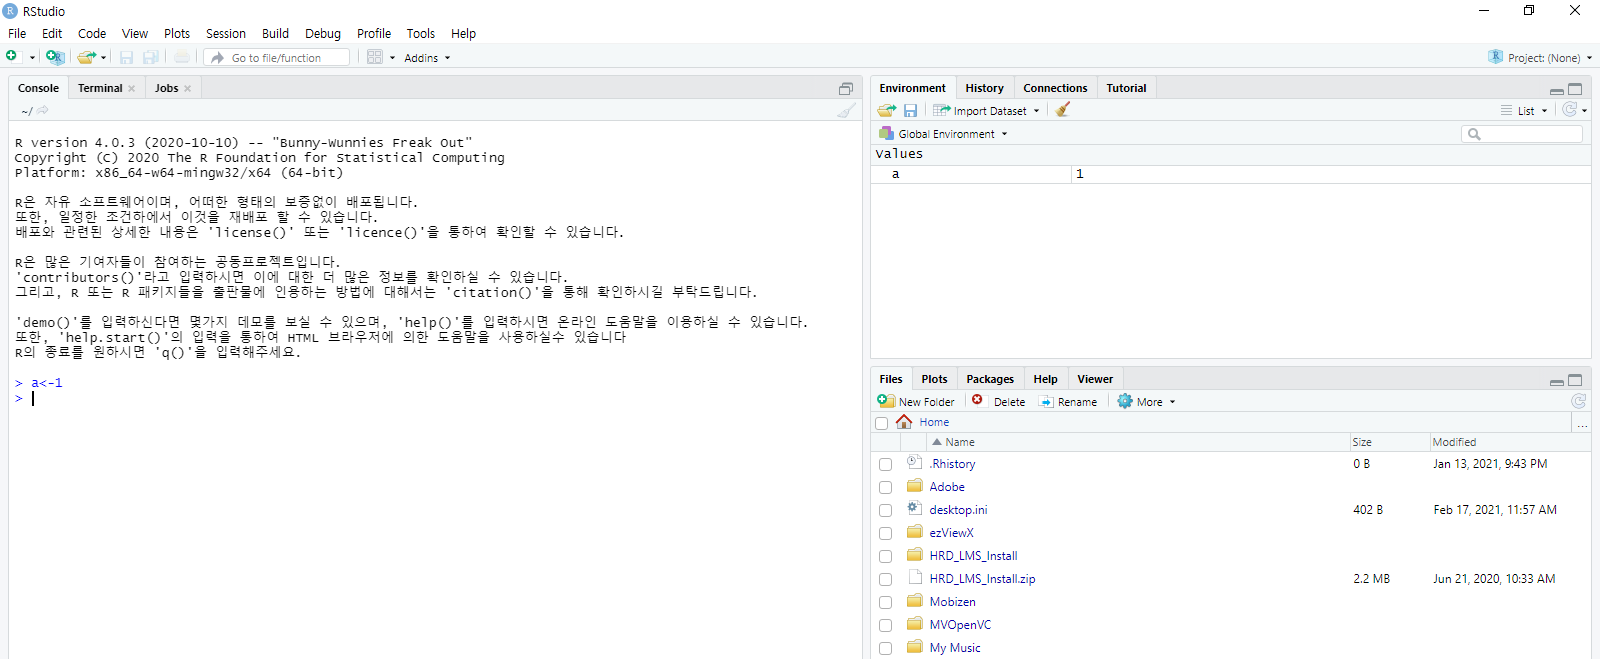Click the Open File folder icon
This screenshot has width=1600, height=659.
click(86, 57)
